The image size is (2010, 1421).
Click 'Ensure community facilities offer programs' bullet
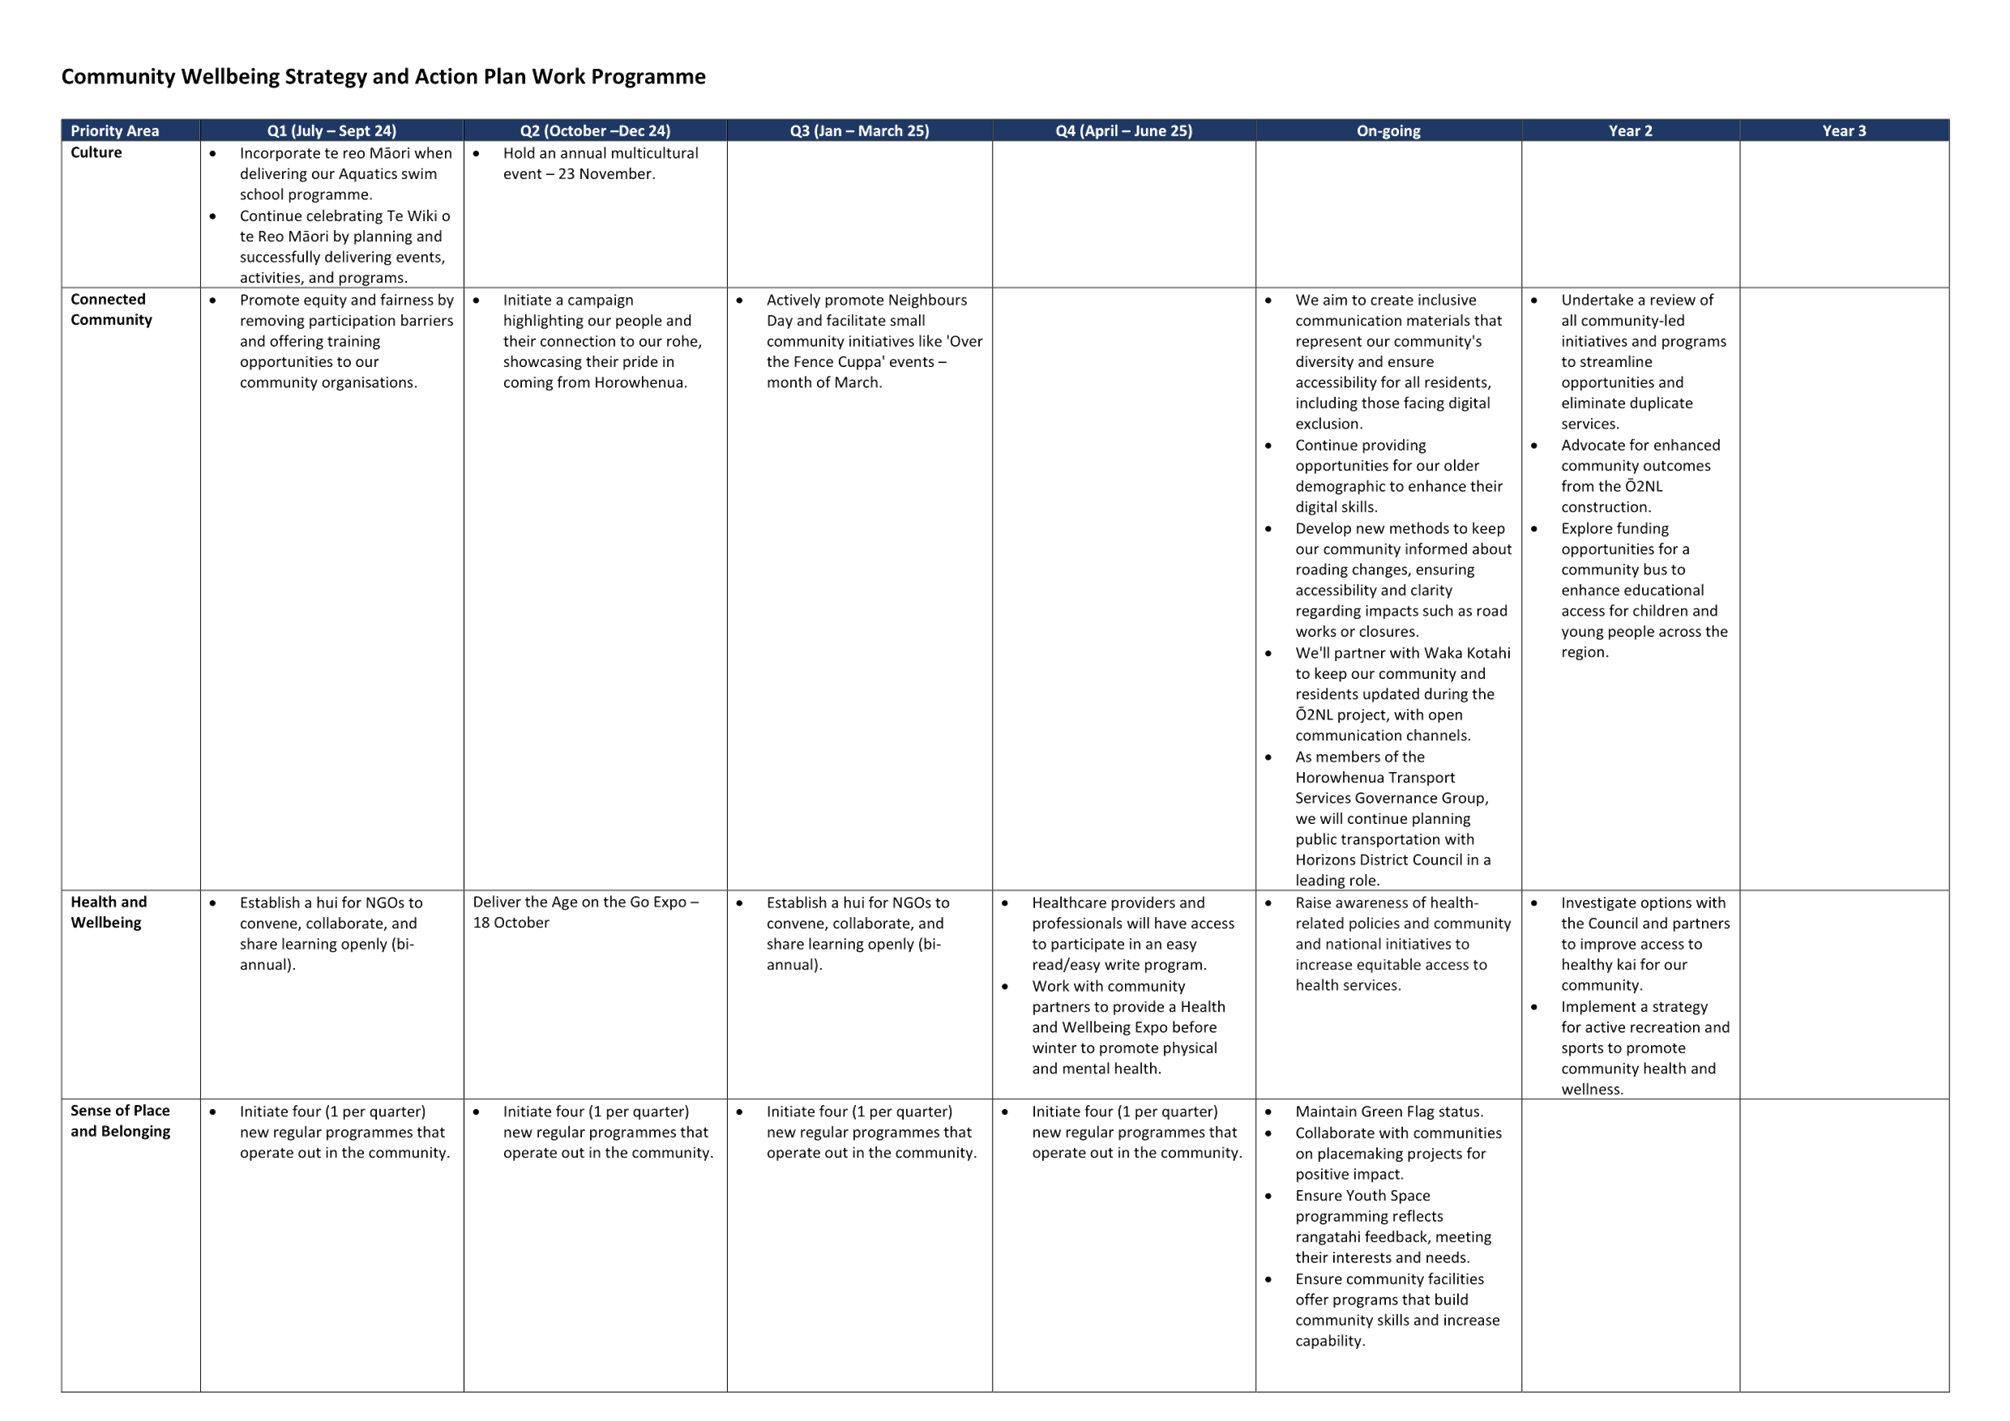[x=1397, y=1310]
